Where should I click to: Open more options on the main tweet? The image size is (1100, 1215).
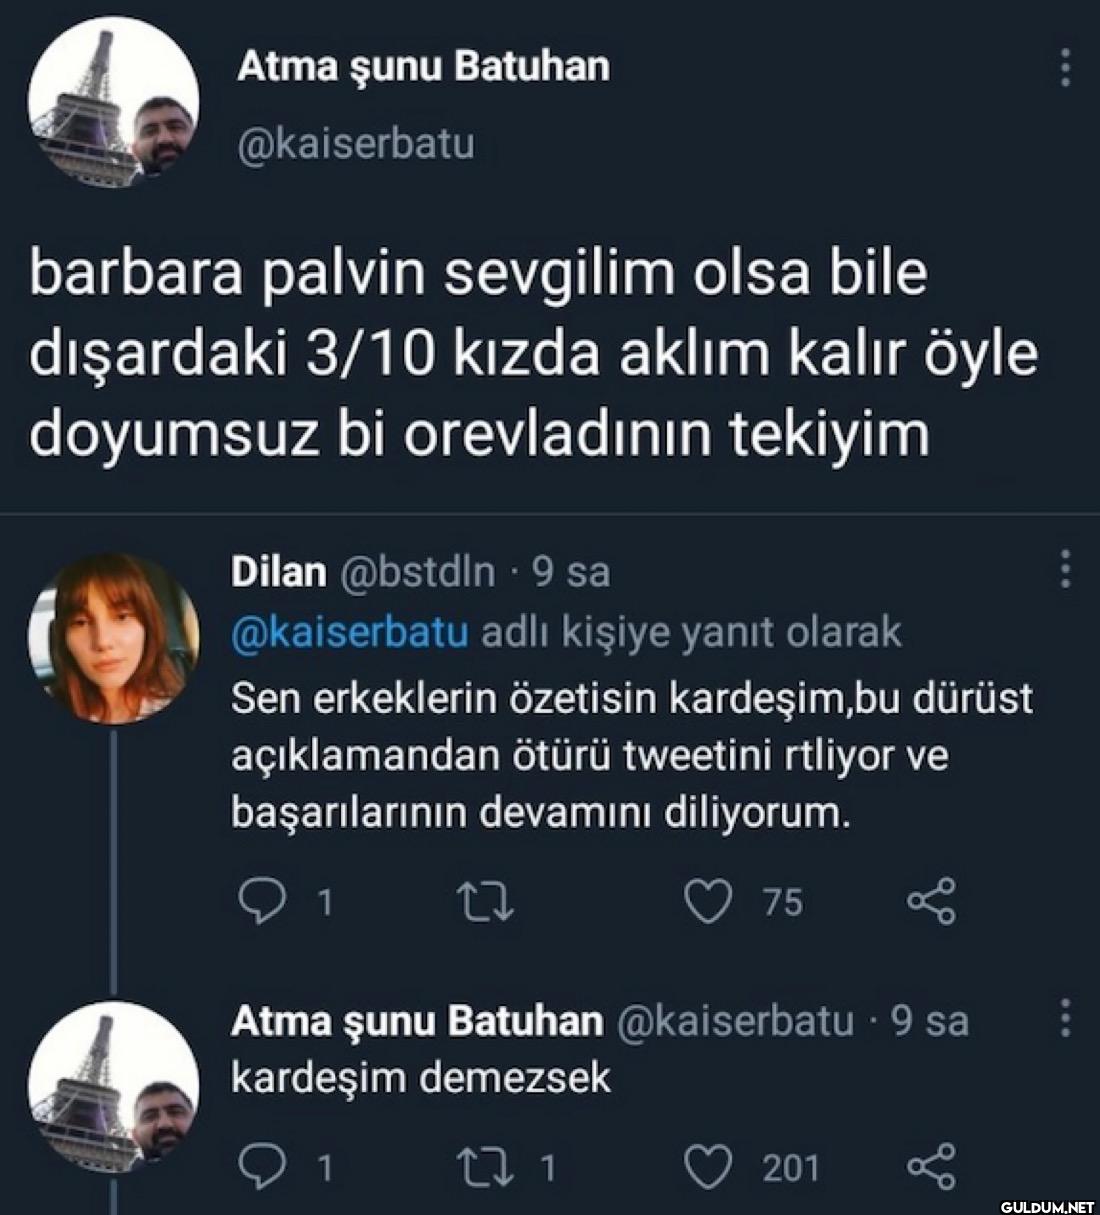(x=1066, y=68)
